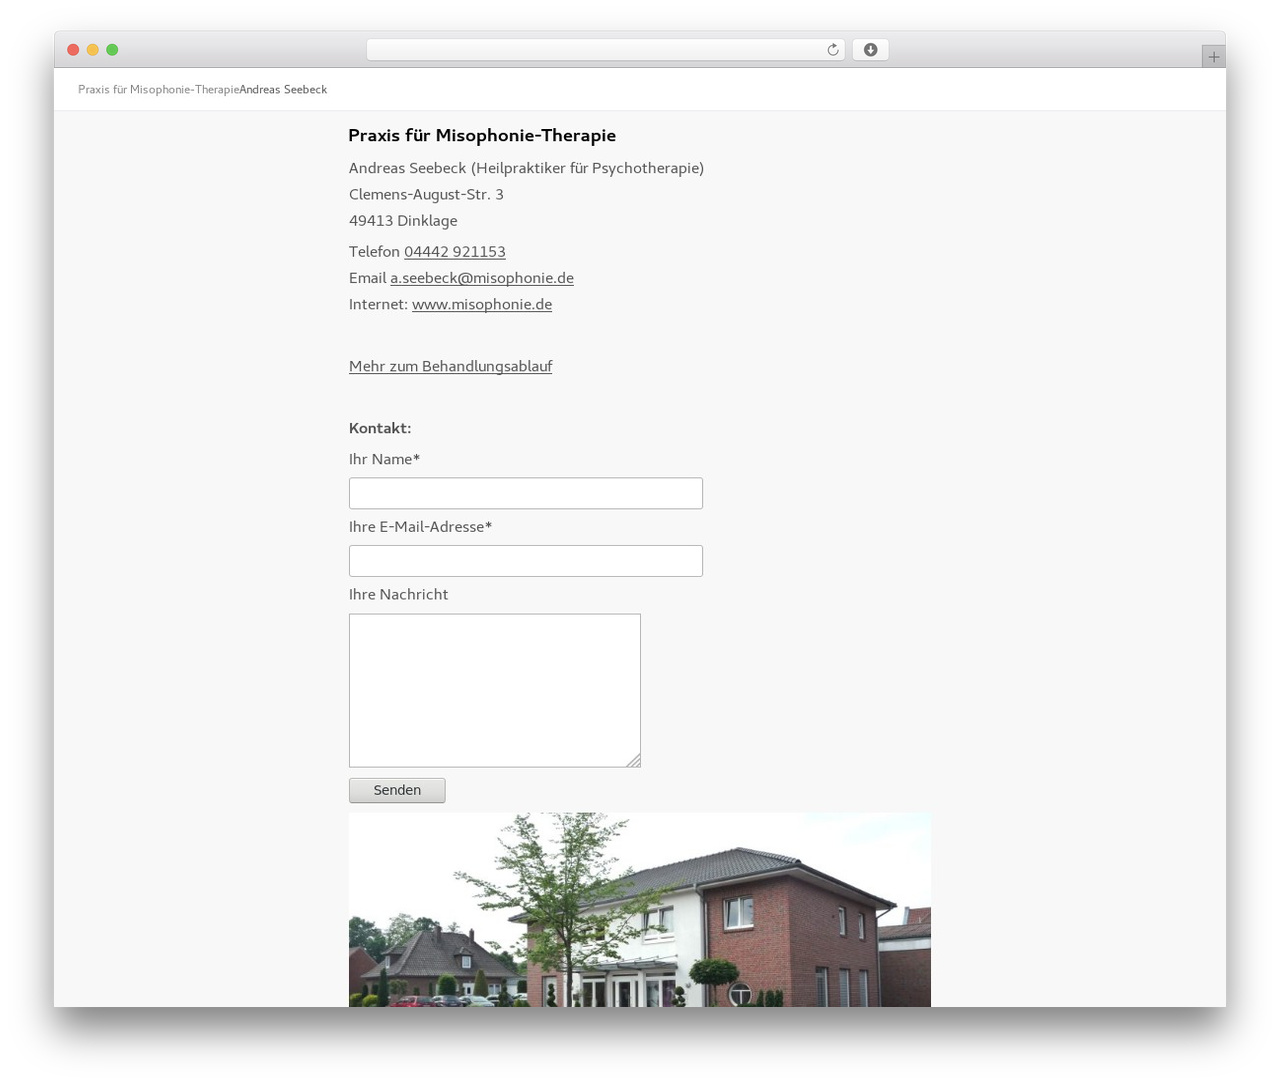Click the address line Clemens-August-Str. 3
Viewport: 1280px width, 1084px height.
point(426,194)
